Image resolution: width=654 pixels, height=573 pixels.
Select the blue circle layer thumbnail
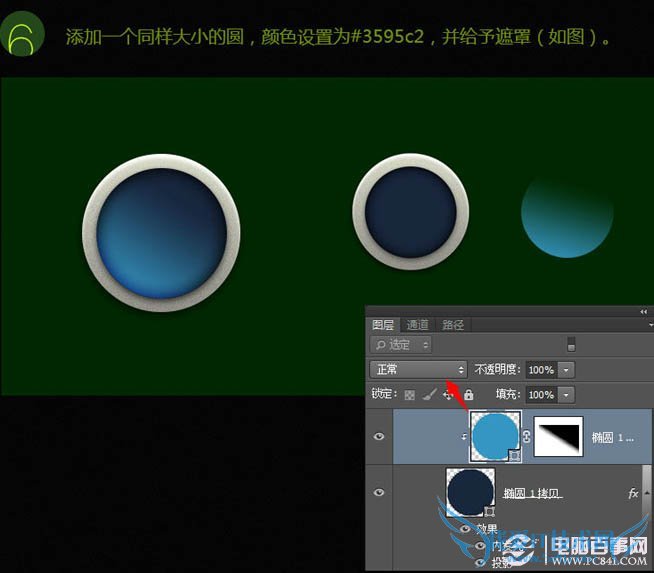(x=495, y=437)
